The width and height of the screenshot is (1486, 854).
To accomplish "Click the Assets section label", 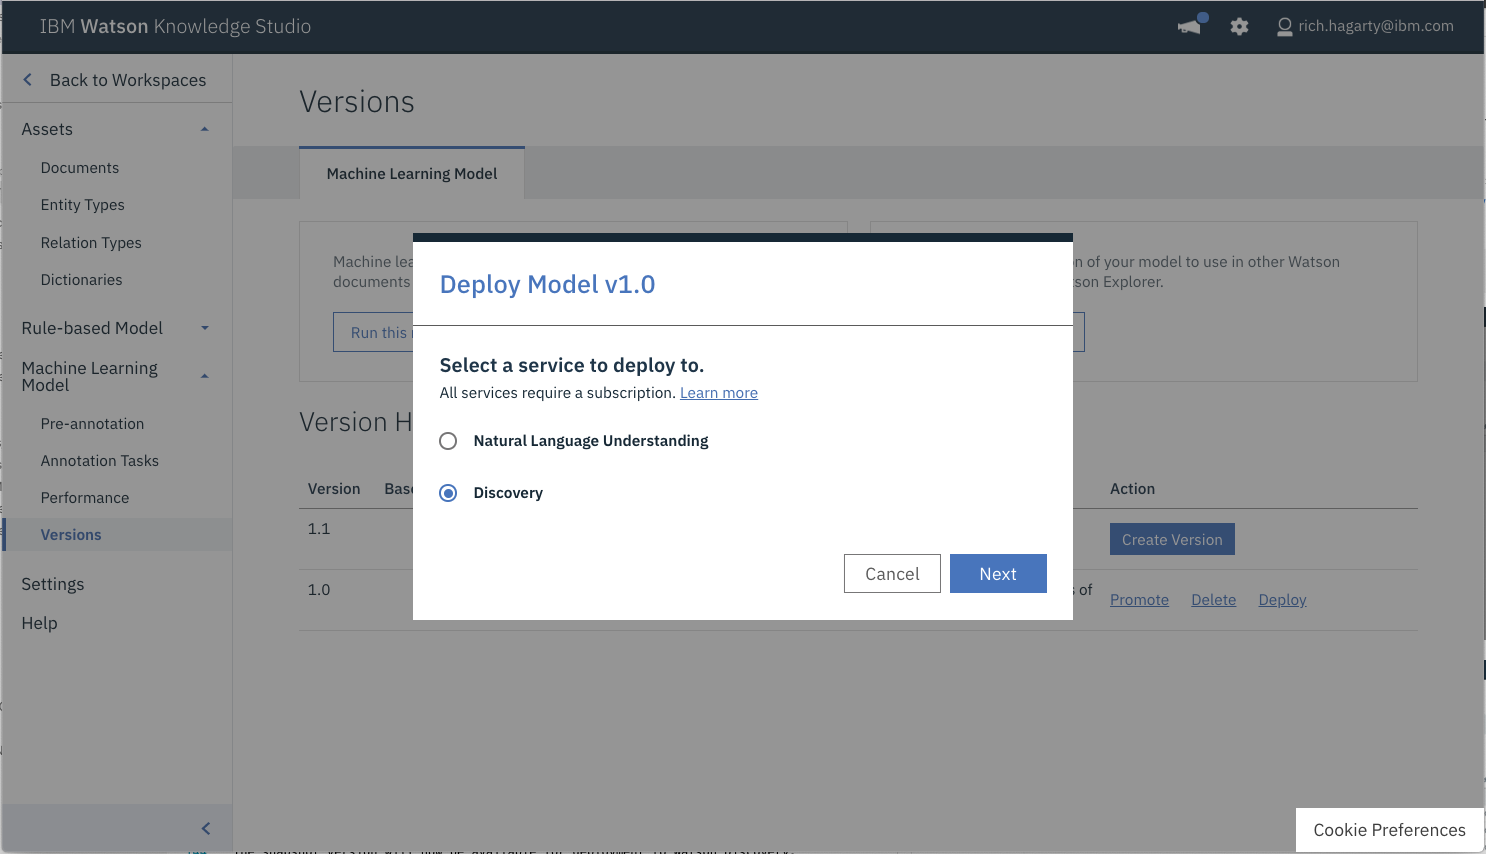I will coord(47,129).
